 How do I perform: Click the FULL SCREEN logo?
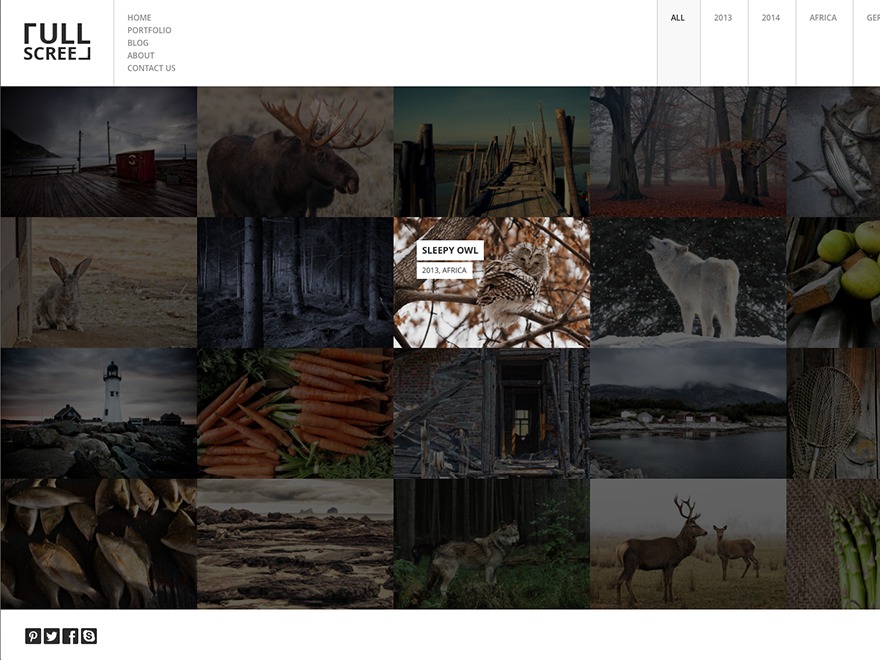57,42
